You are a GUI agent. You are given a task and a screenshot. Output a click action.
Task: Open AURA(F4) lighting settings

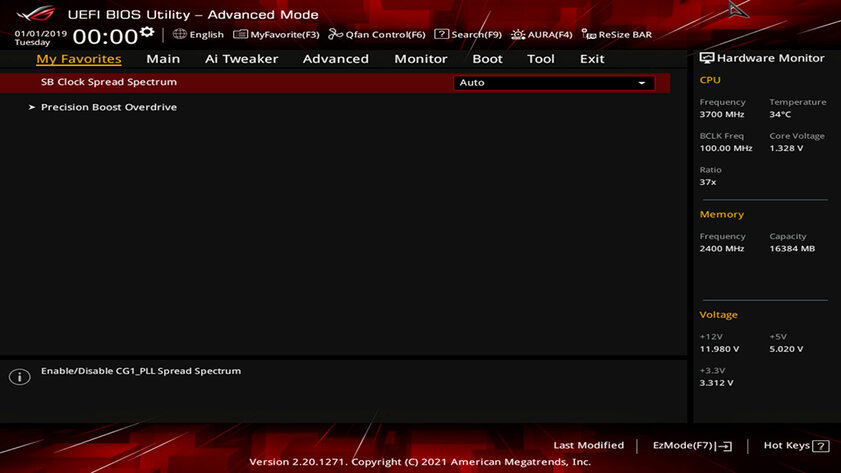tap(542, 34)
